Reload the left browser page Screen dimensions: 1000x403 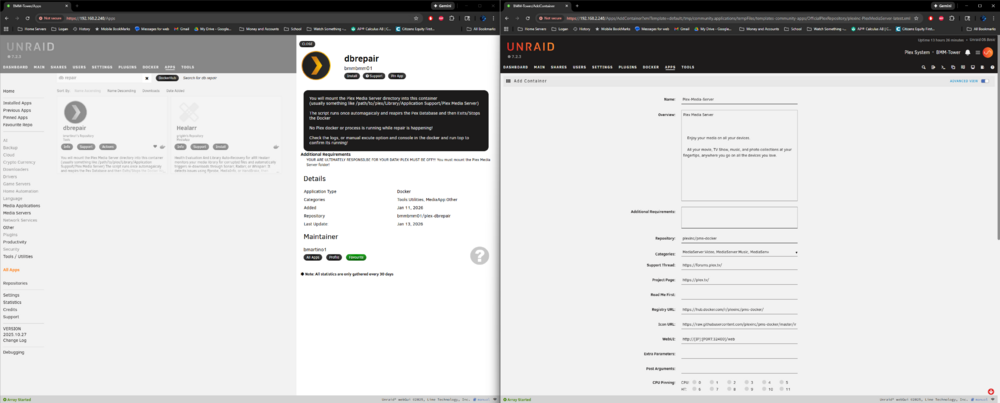click(x=29, y=18)
